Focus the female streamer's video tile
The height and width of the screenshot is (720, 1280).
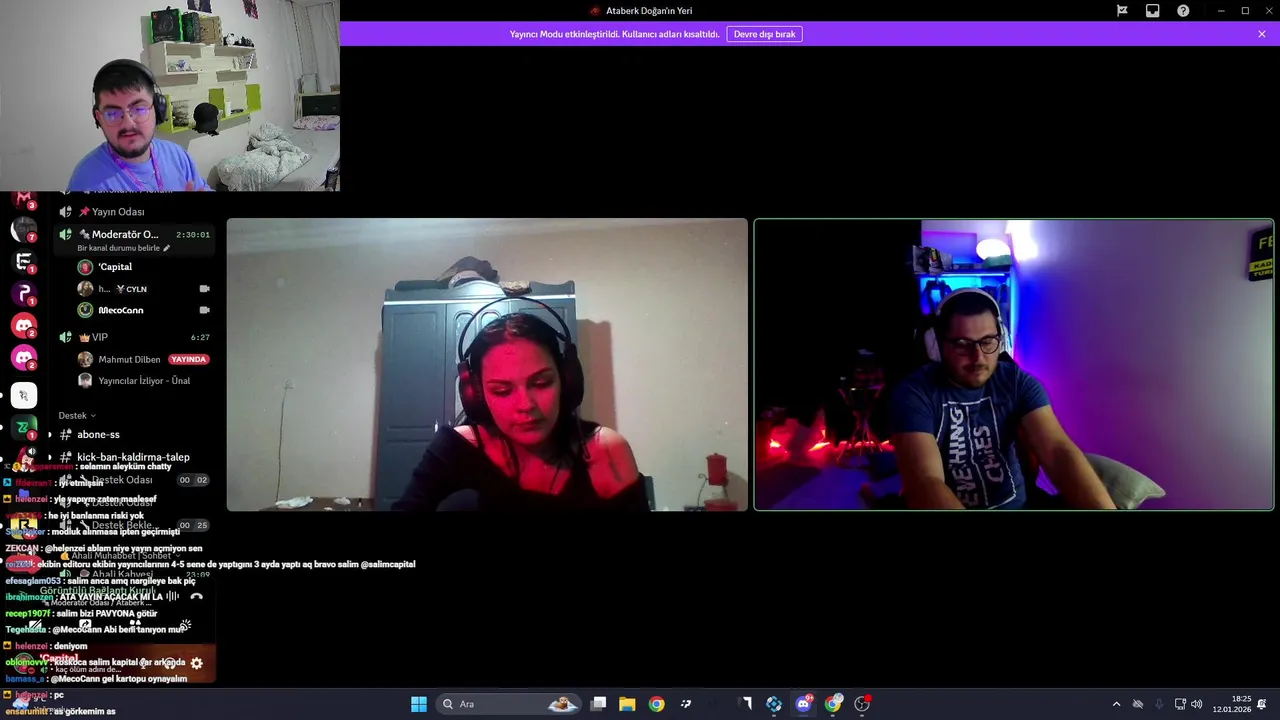click(487, 365)
